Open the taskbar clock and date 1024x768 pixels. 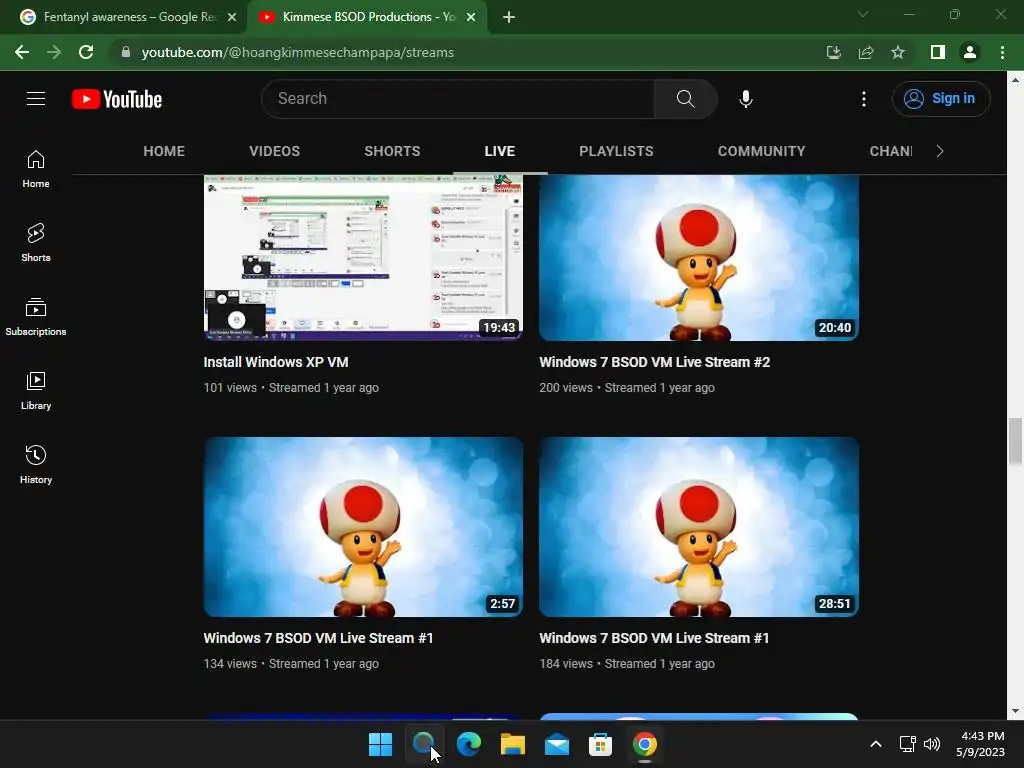coord(980,744)
